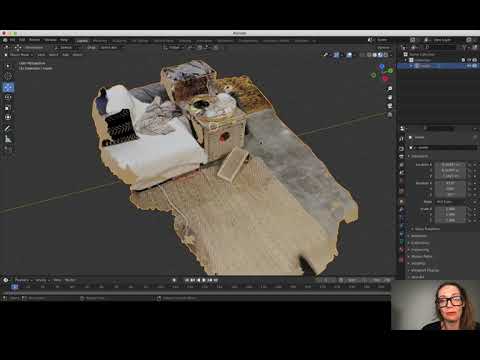
Task: Click the timeline current frame playhead
Action: point(14,287)
